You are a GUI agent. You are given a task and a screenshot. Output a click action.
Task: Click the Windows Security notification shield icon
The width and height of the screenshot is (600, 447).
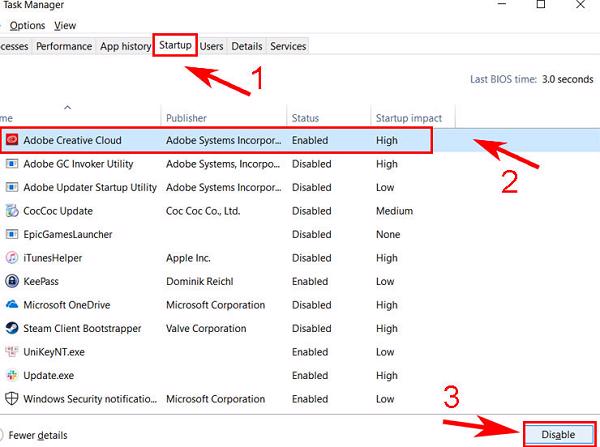coord(12,398)
